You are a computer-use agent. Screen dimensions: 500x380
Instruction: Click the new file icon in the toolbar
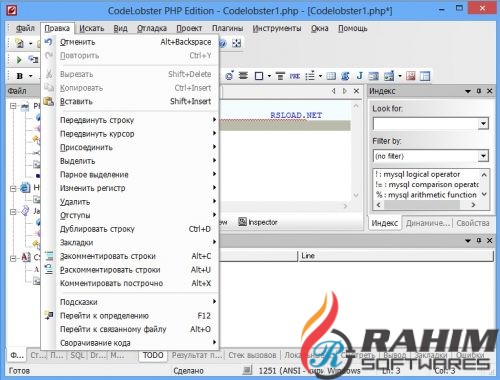coord(20,43)
